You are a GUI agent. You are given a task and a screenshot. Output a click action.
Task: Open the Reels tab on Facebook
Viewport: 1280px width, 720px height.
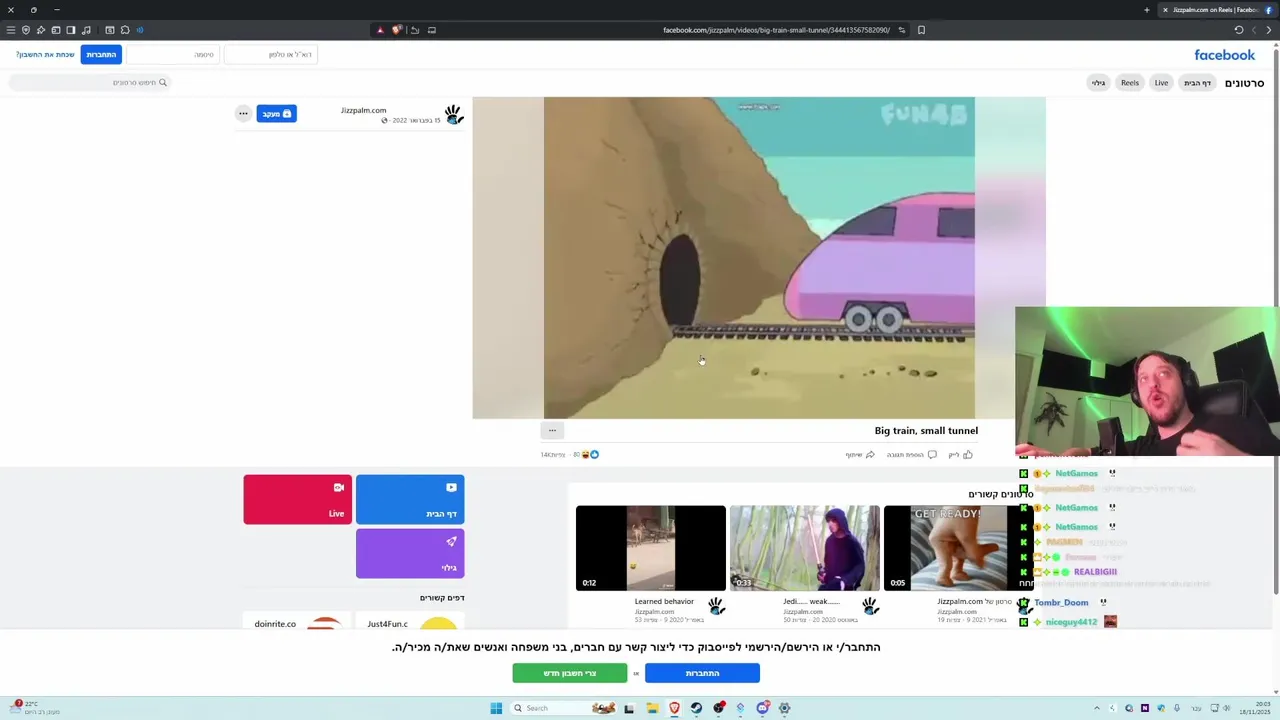coord(1129,83)
